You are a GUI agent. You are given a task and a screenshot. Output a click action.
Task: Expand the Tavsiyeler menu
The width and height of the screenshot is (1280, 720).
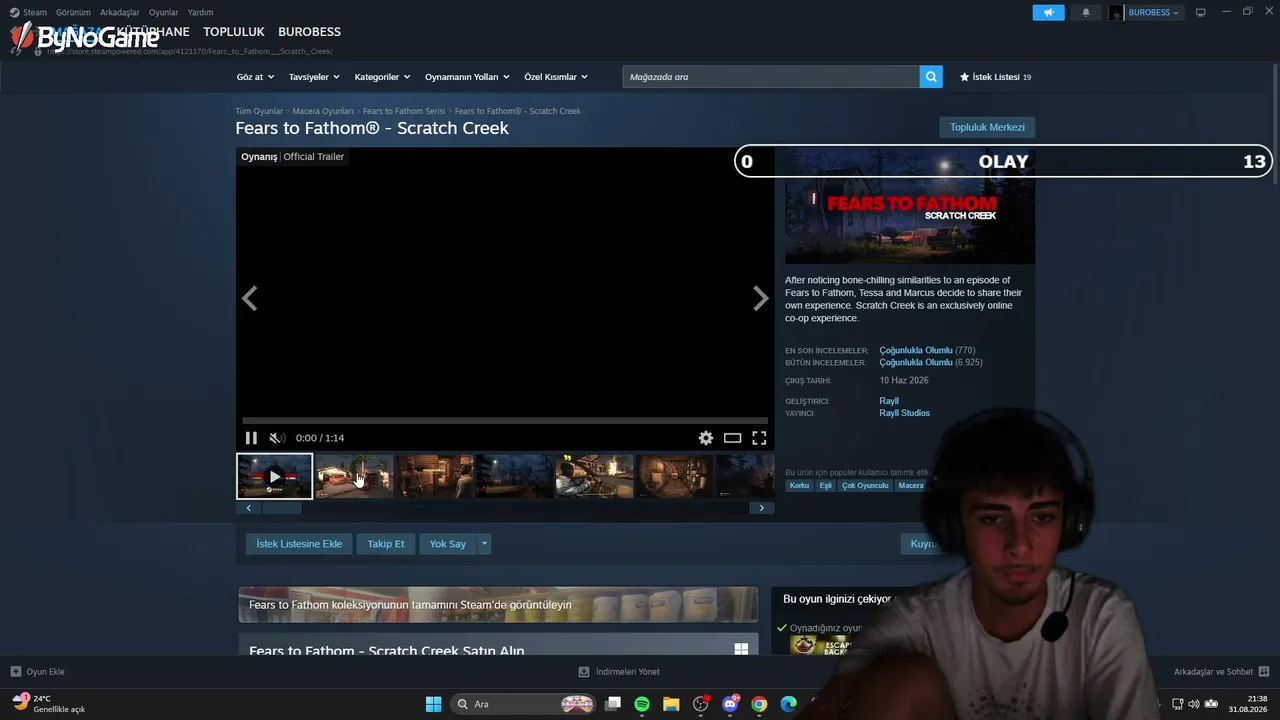click(314, 77)
